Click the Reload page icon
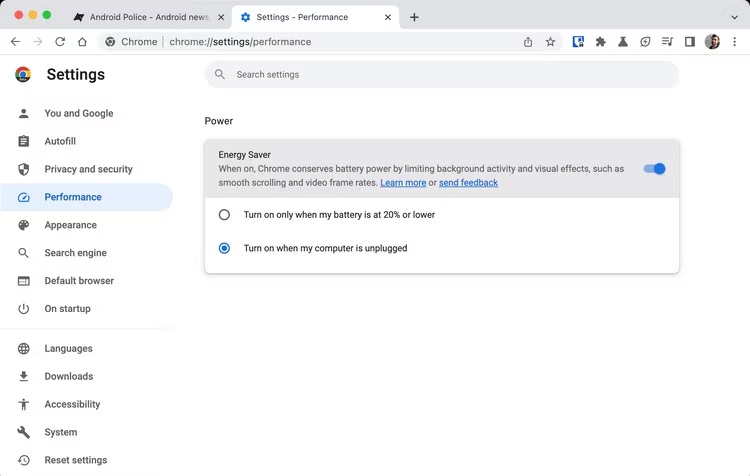The width and height of the screenshot is (750, 476). (60, 42)
